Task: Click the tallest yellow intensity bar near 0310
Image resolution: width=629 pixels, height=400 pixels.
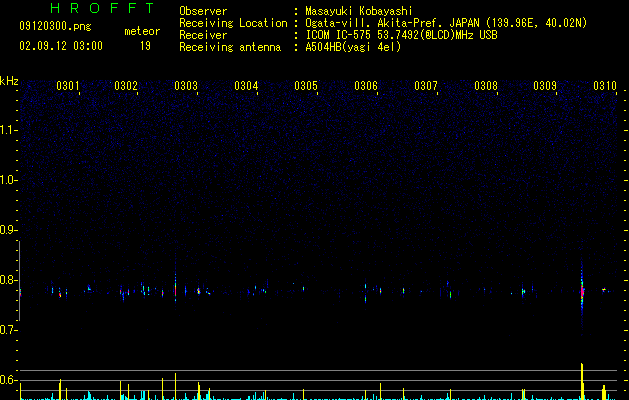Action: [x=582, y=381]
